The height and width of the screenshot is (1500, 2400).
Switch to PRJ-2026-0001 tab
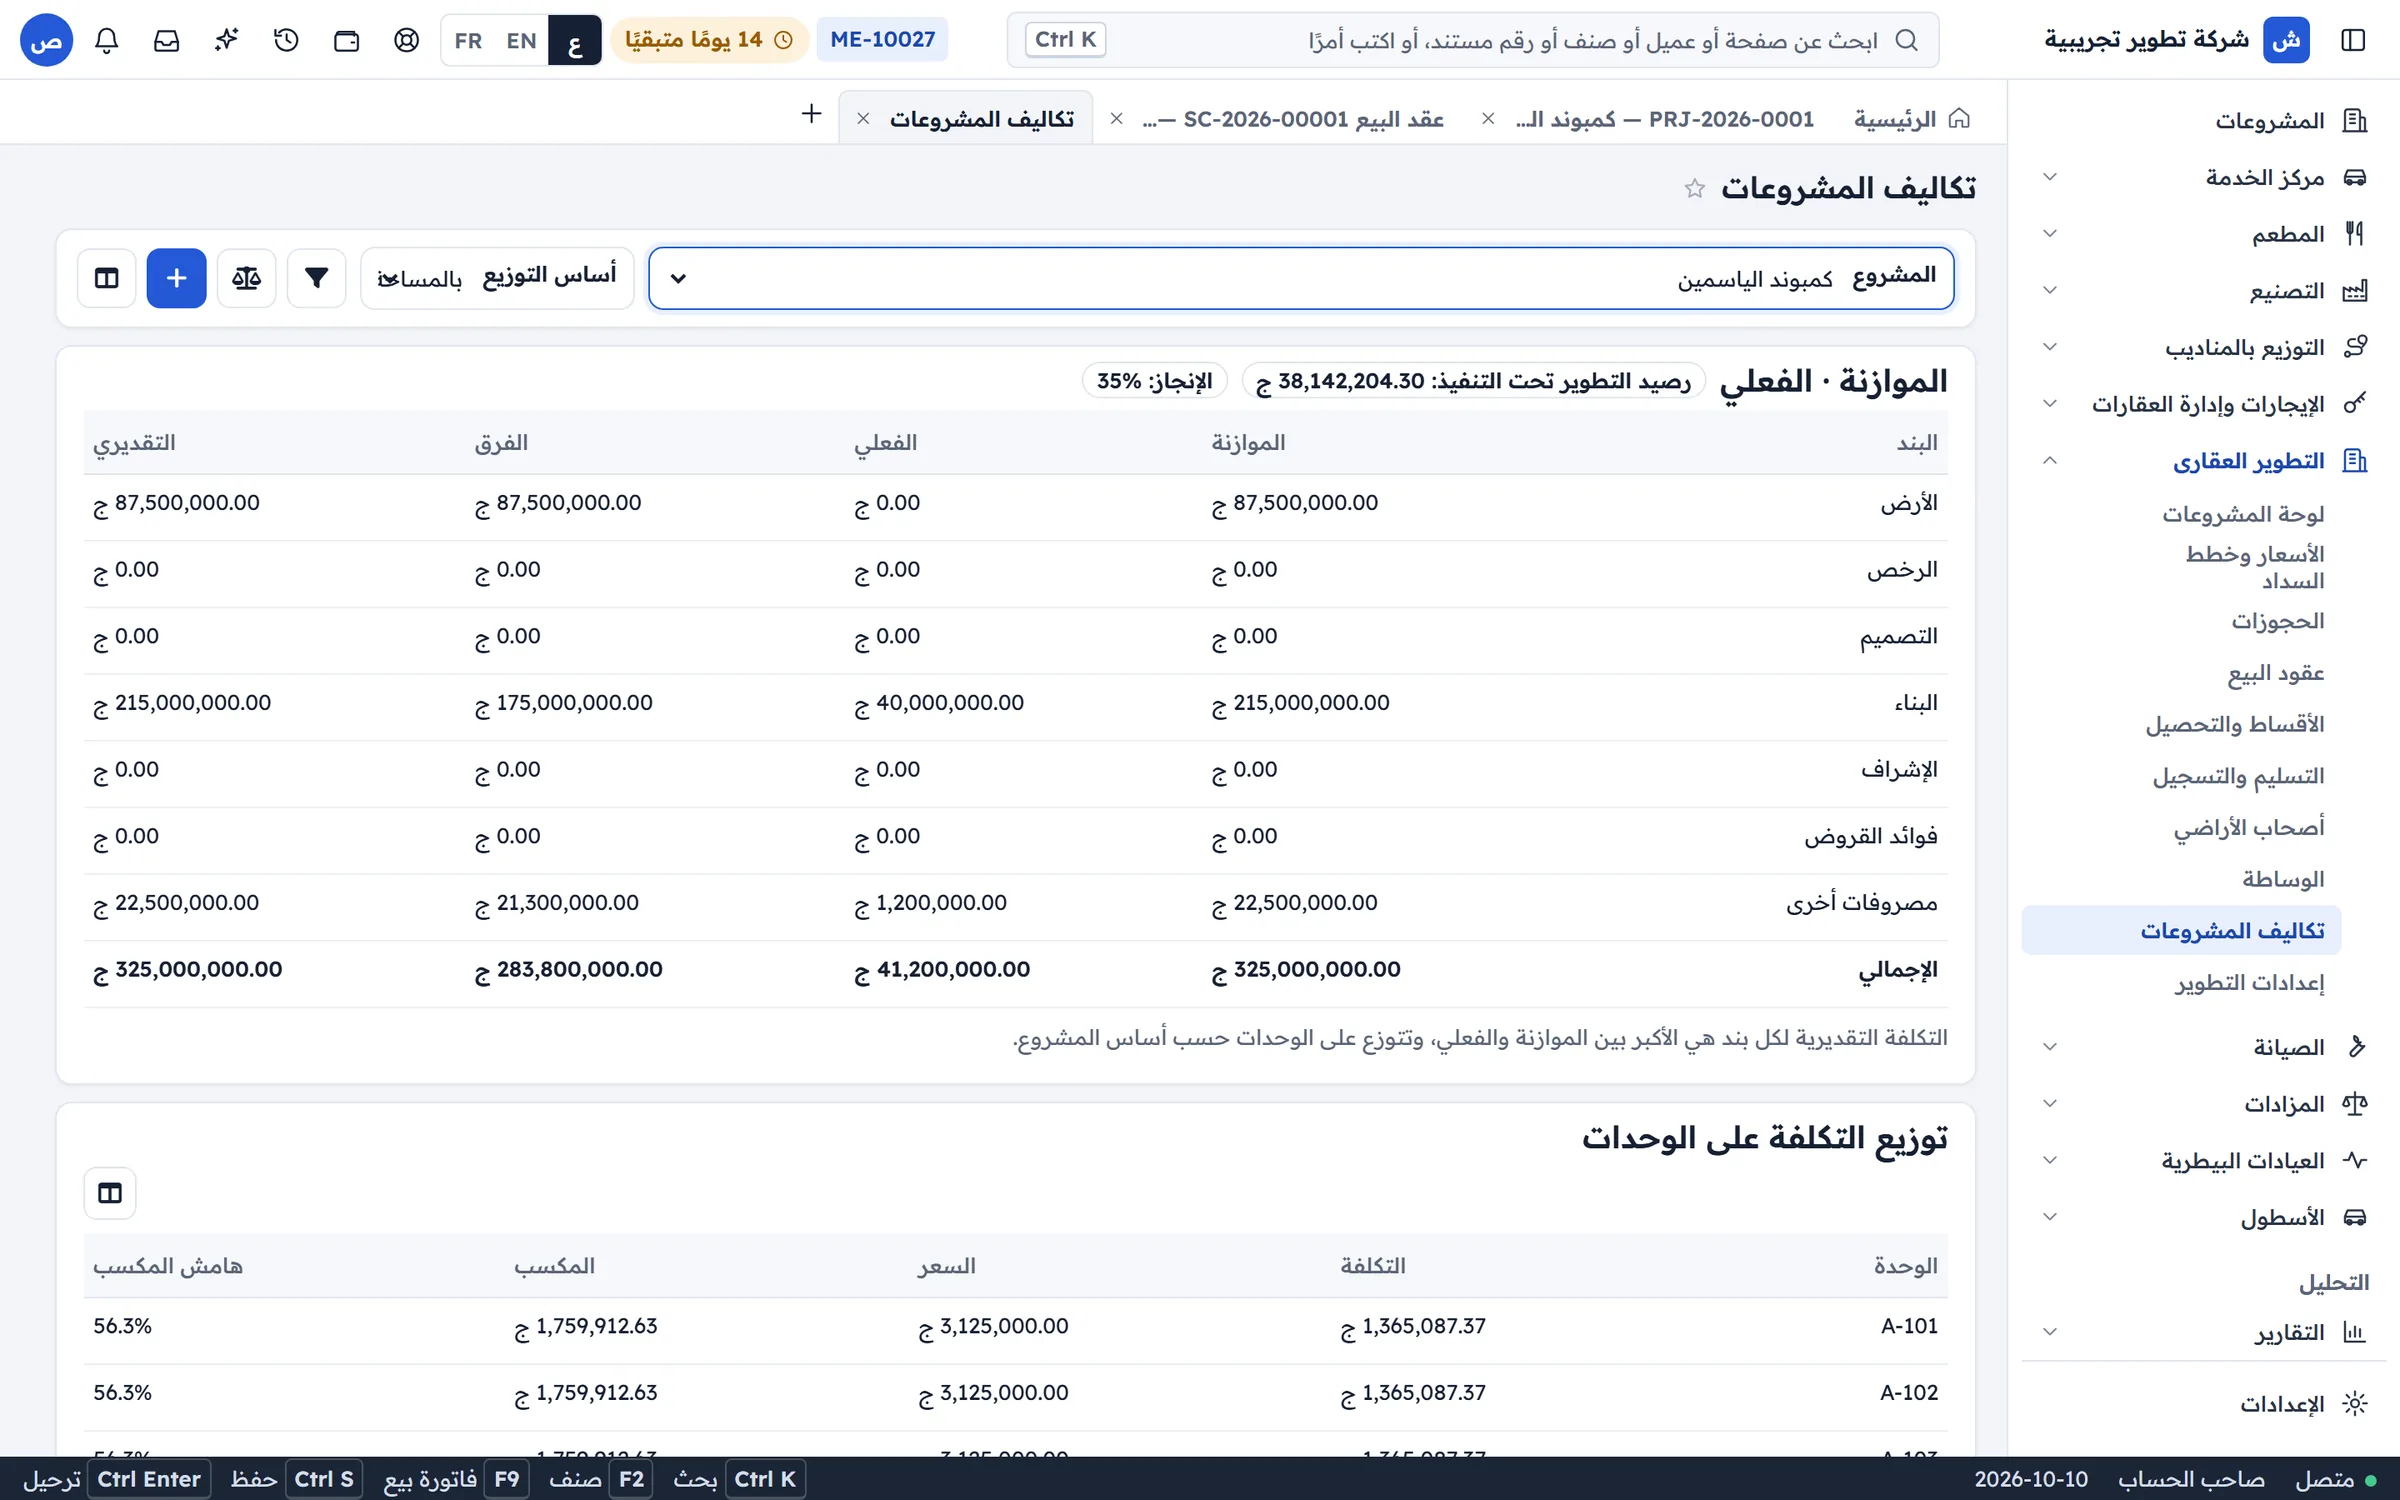pos(1665,119)
